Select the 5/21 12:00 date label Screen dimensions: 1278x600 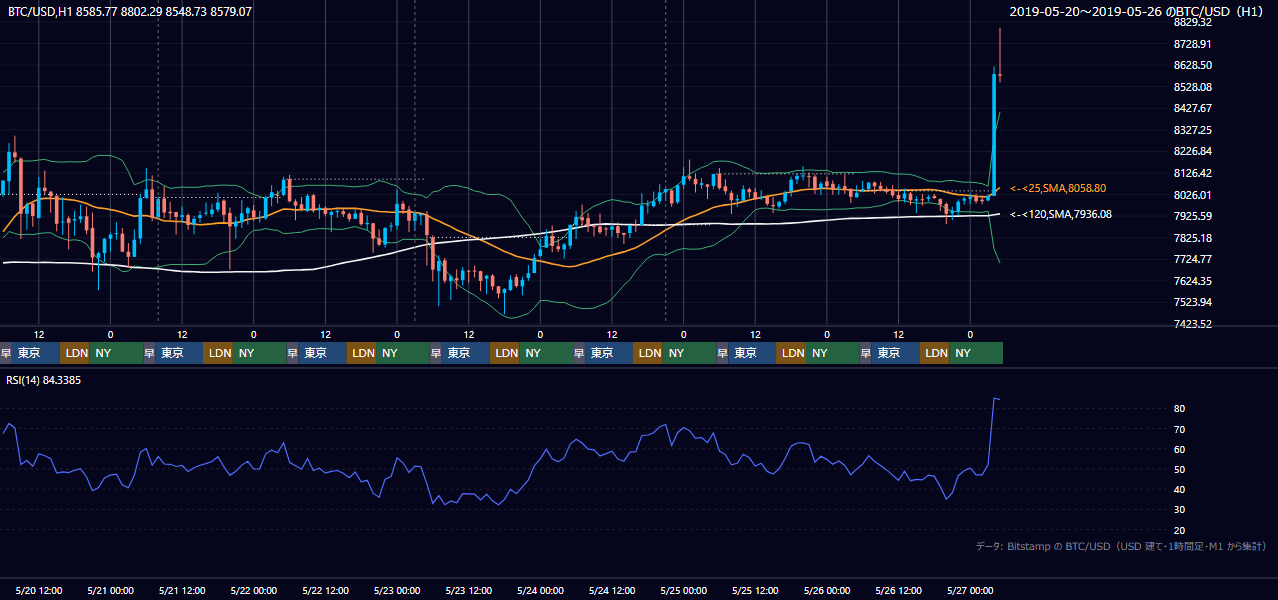(x=182, y=590)
